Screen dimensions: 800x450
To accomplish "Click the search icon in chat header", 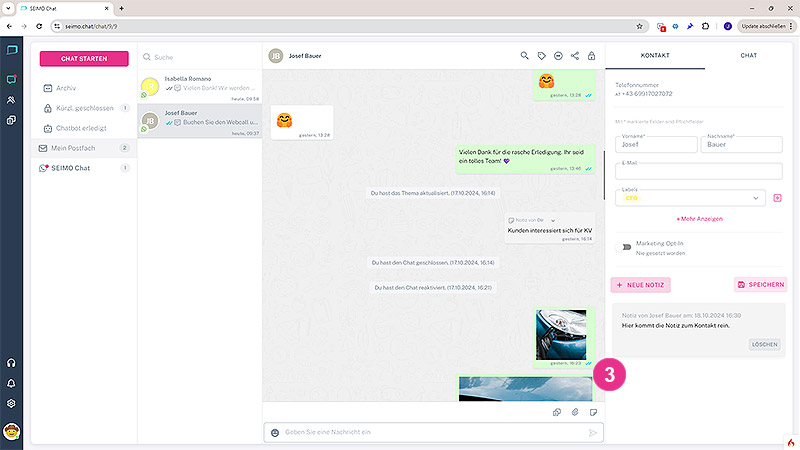I will (525, 56).
